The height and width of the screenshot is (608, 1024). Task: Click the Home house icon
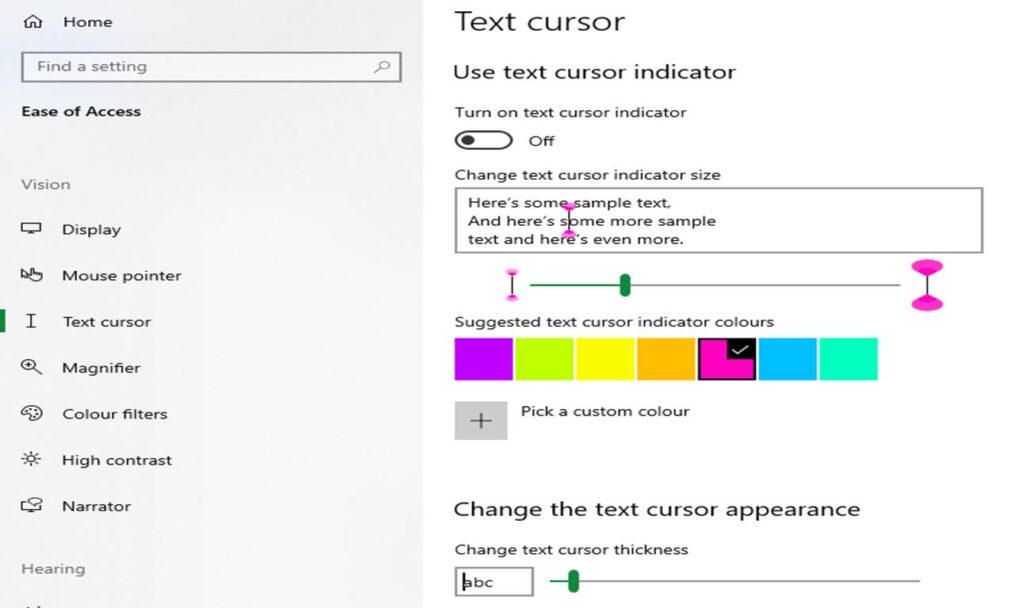pos(36,20)
